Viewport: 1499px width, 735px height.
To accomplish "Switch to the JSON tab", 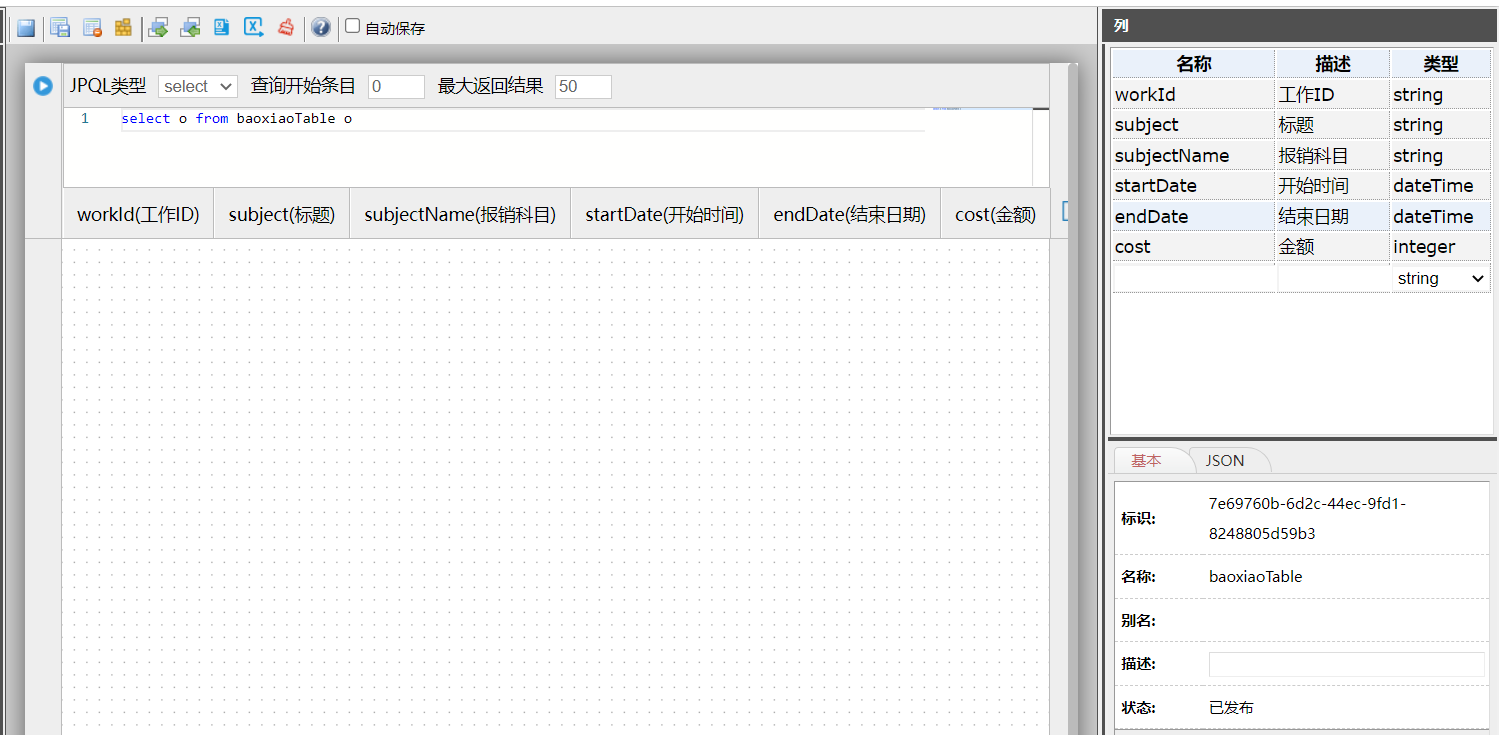I will 1225,460.
